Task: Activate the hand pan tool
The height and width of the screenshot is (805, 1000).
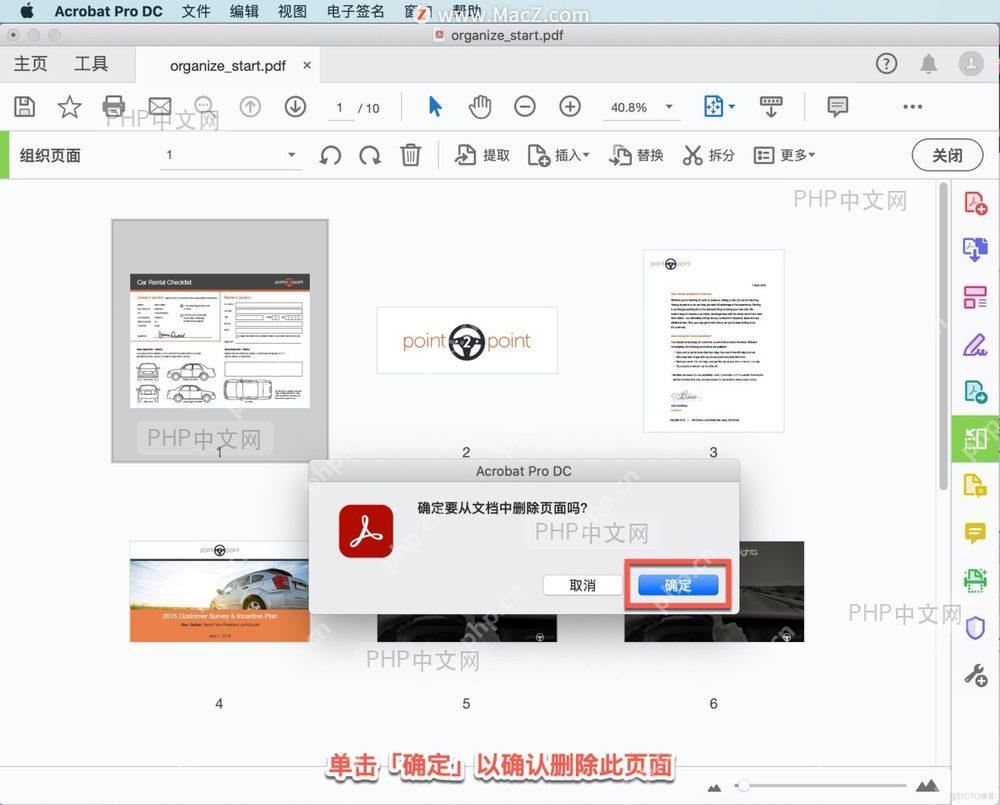Action: 480,107
